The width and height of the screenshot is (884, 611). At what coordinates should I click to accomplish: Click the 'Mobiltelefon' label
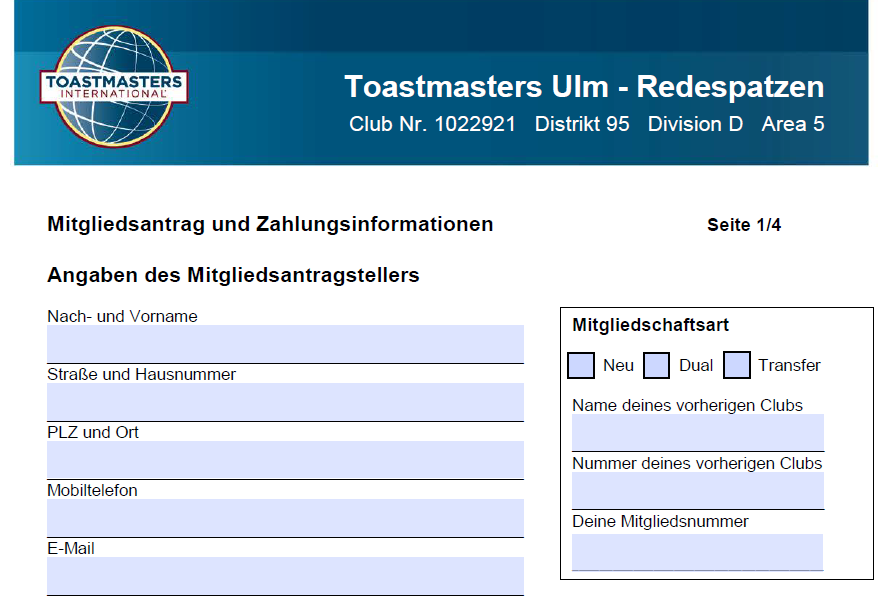pos(92,490)
